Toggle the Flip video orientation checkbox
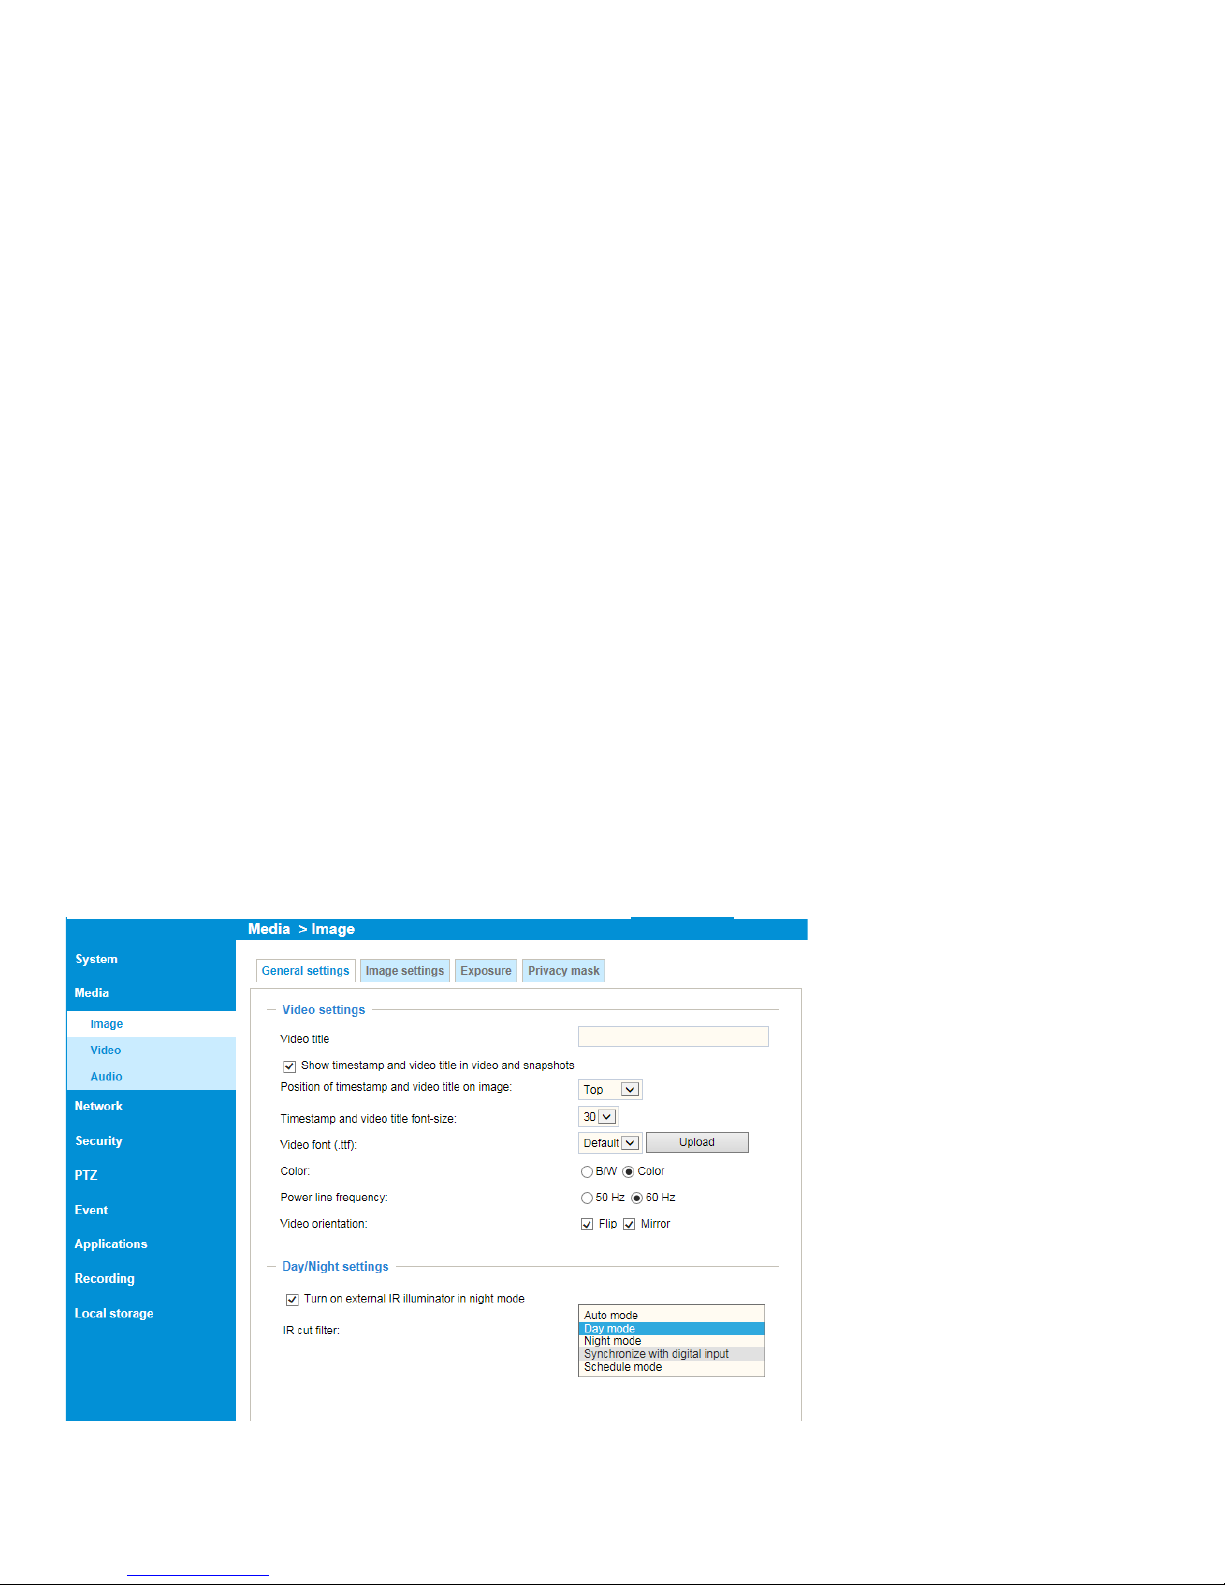This screenshot has width=1225, height=1585. [587, 1224]
